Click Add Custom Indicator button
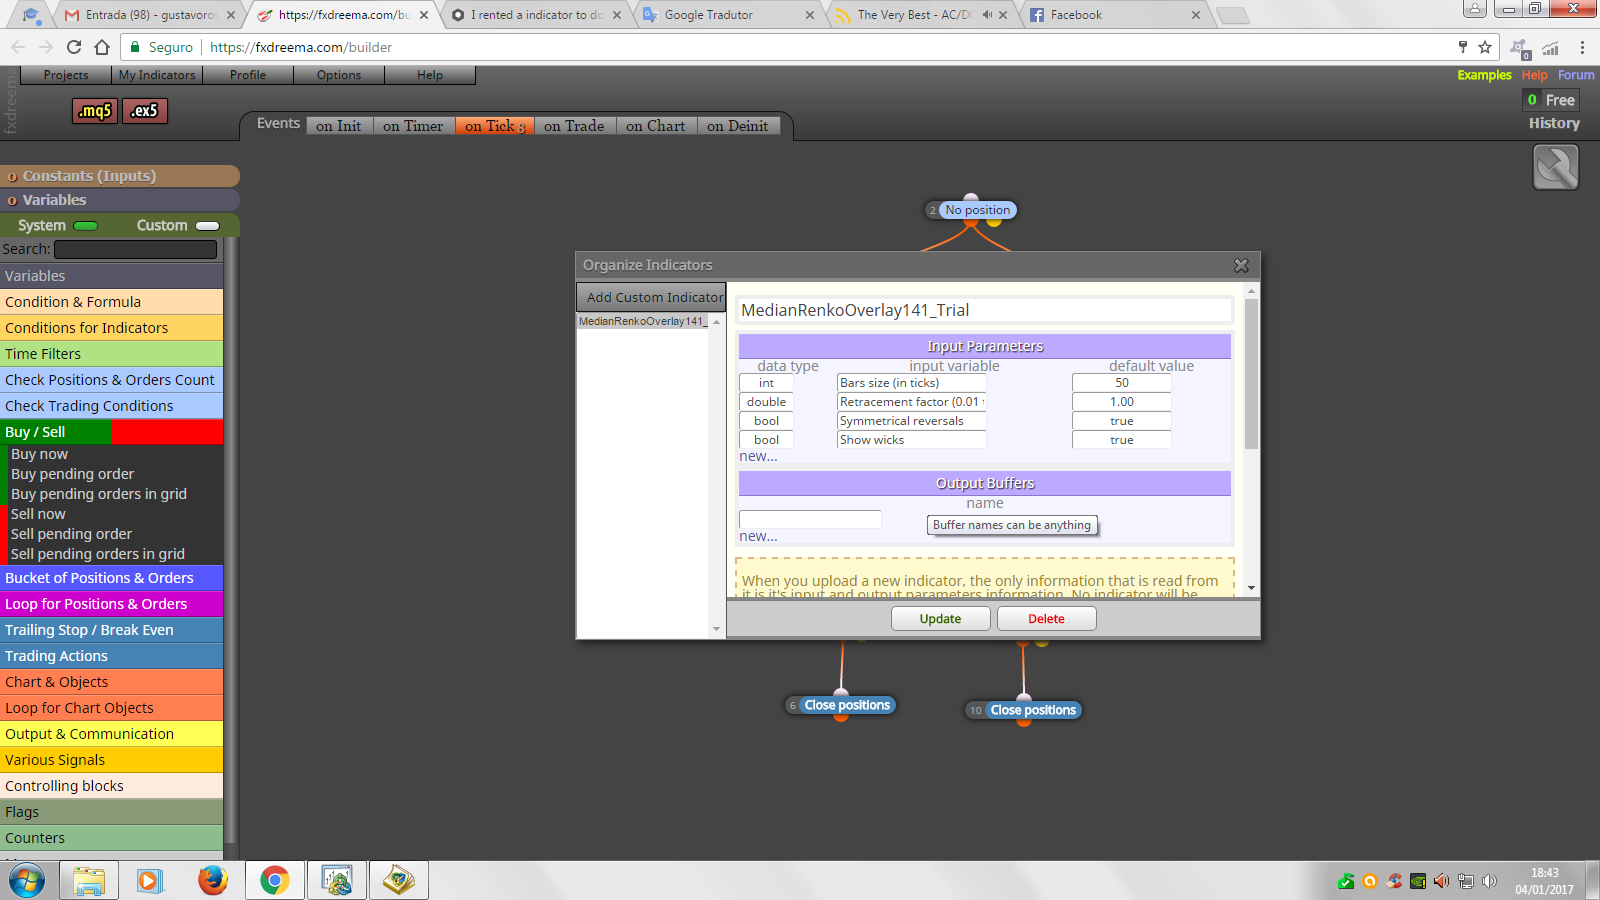The width and height of the screenshot is (1600, 900). 652,297
